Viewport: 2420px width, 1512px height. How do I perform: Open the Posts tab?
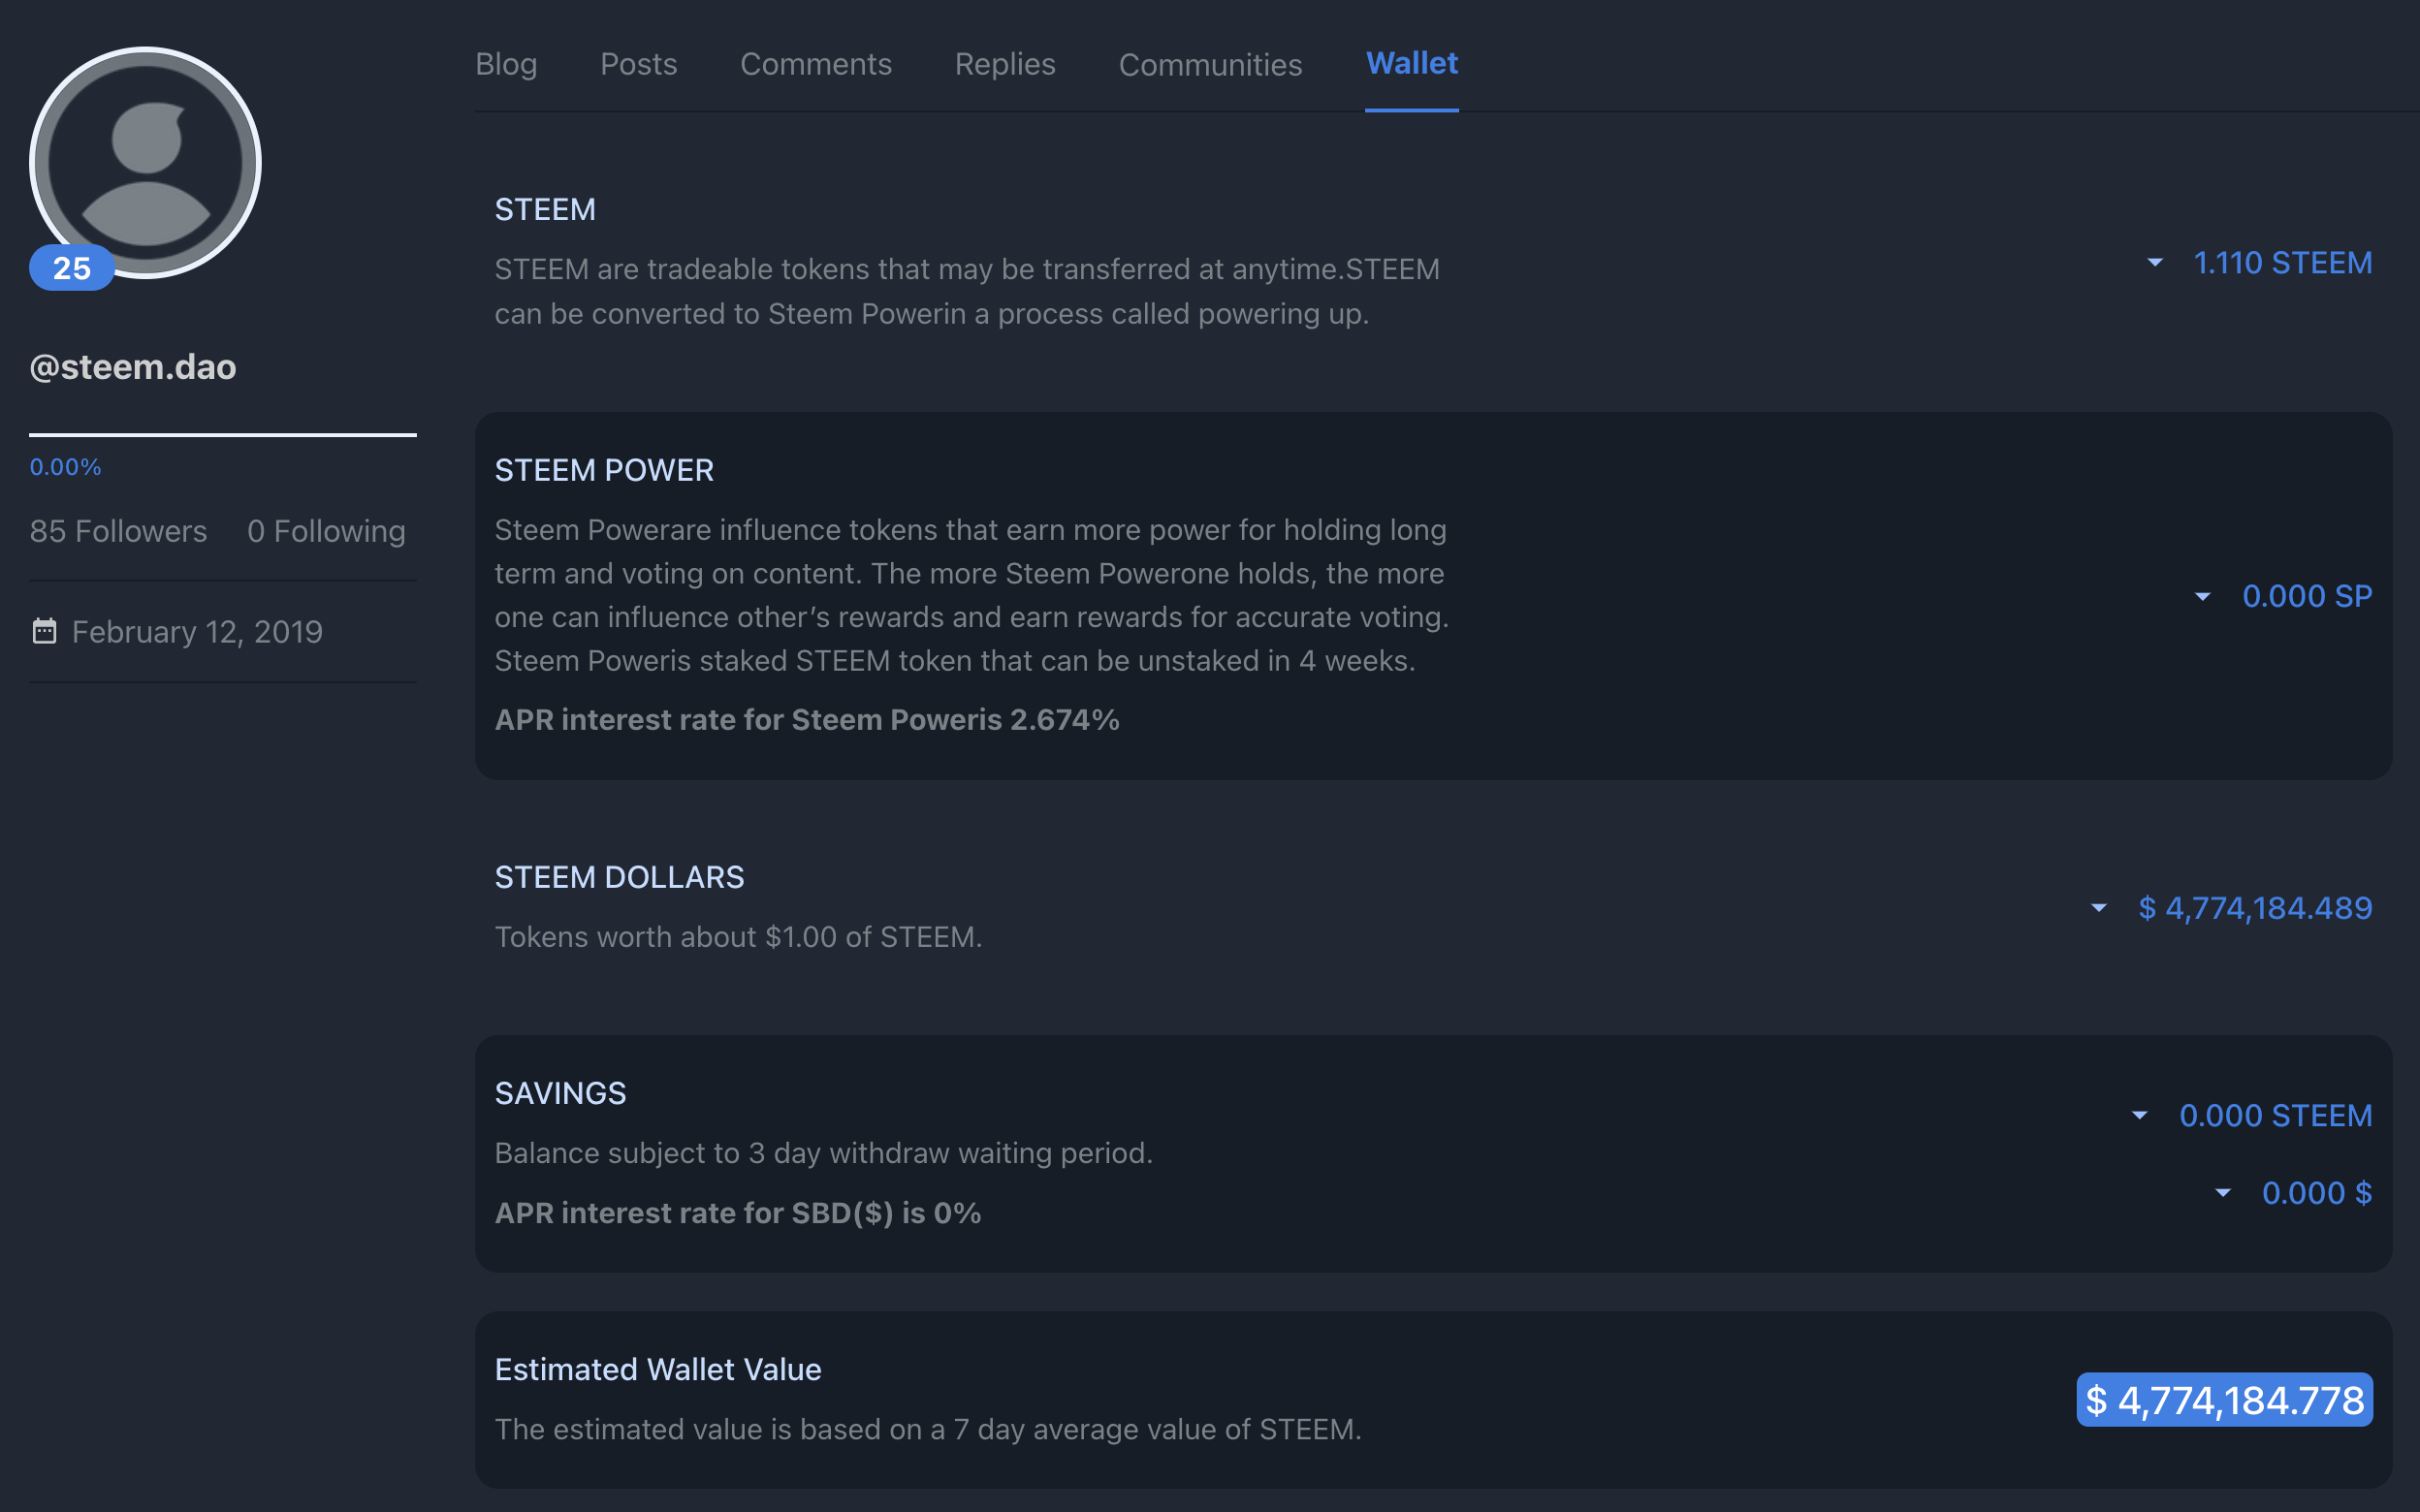[638, 64]
